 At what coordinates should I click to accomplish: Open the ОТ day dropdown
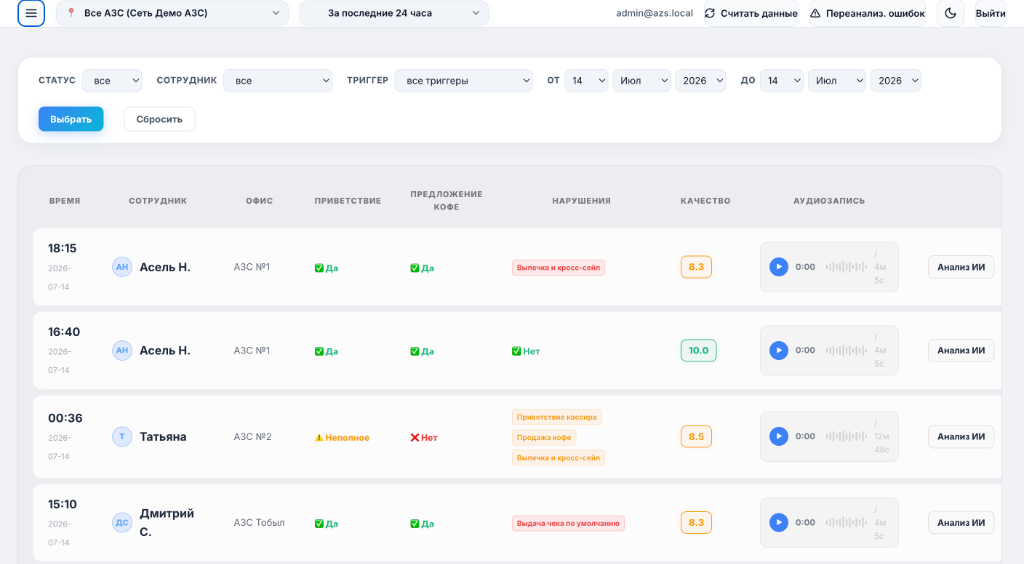point(586,80)
